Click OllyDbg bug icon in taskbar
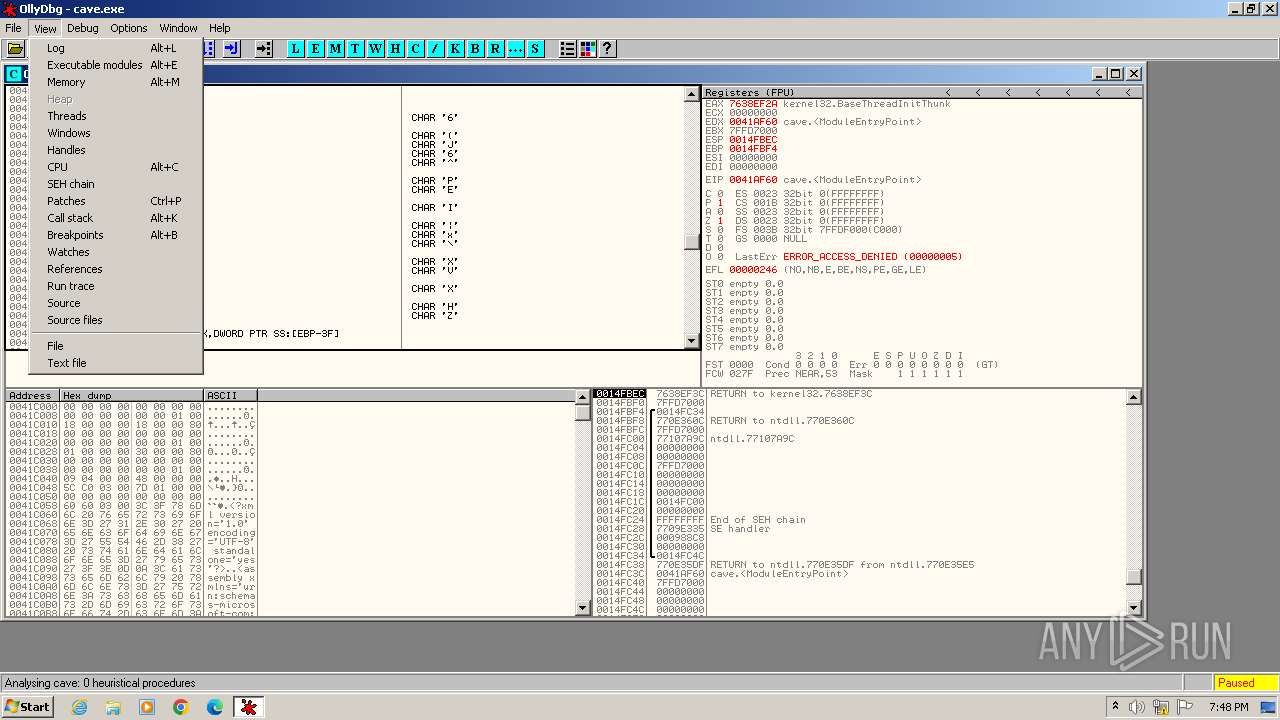Screen dimensions: 1280x720 click(248, 707)
